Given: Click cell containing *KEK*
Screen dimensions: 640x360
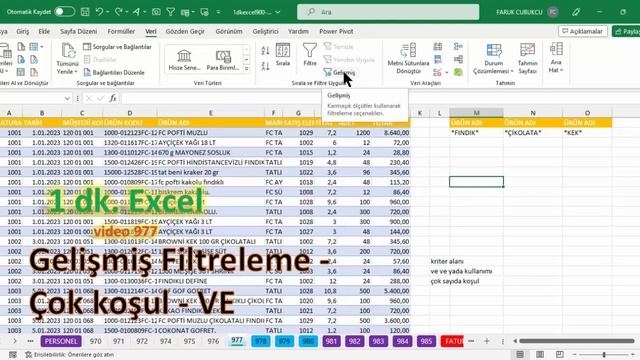Looking at the screenshot, I should (x=587, y=133).
